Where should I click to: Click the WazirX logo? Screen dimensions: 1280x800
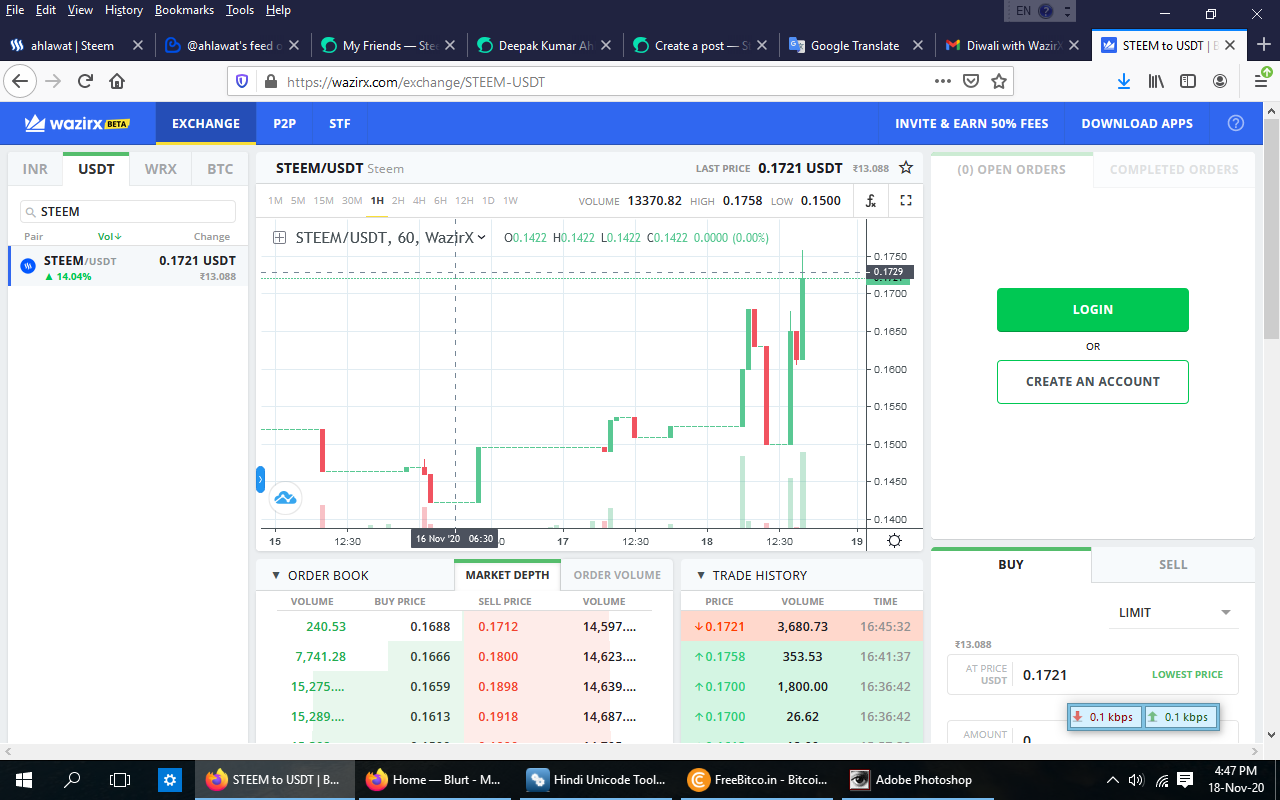[x=78, y=123]
